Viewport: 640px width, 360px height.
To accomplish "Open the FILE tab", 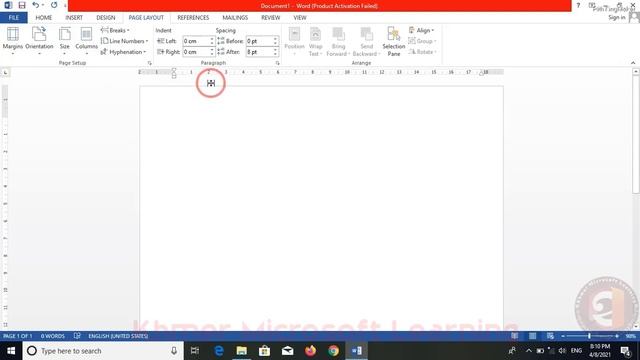I will 13,18.
